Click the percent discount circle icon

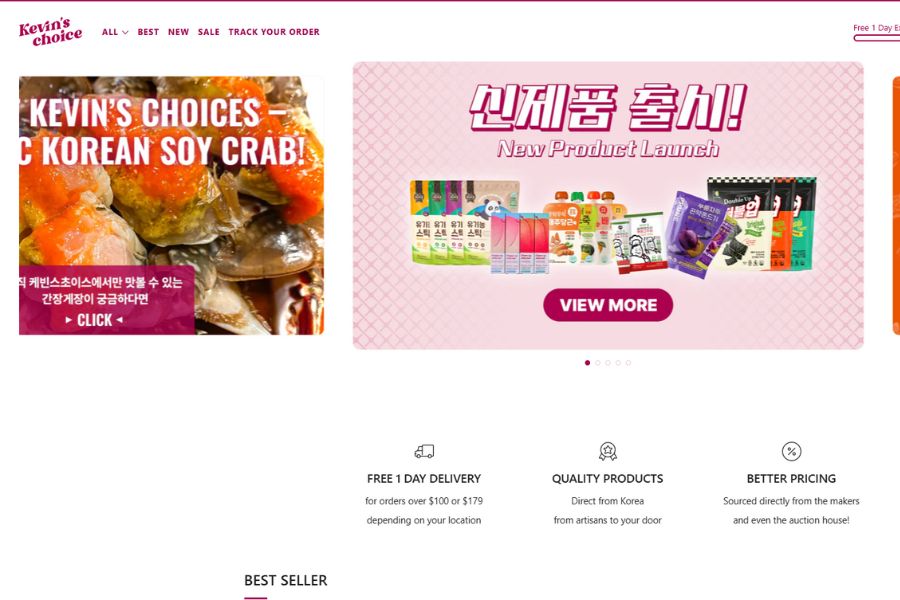coord(792,451)
